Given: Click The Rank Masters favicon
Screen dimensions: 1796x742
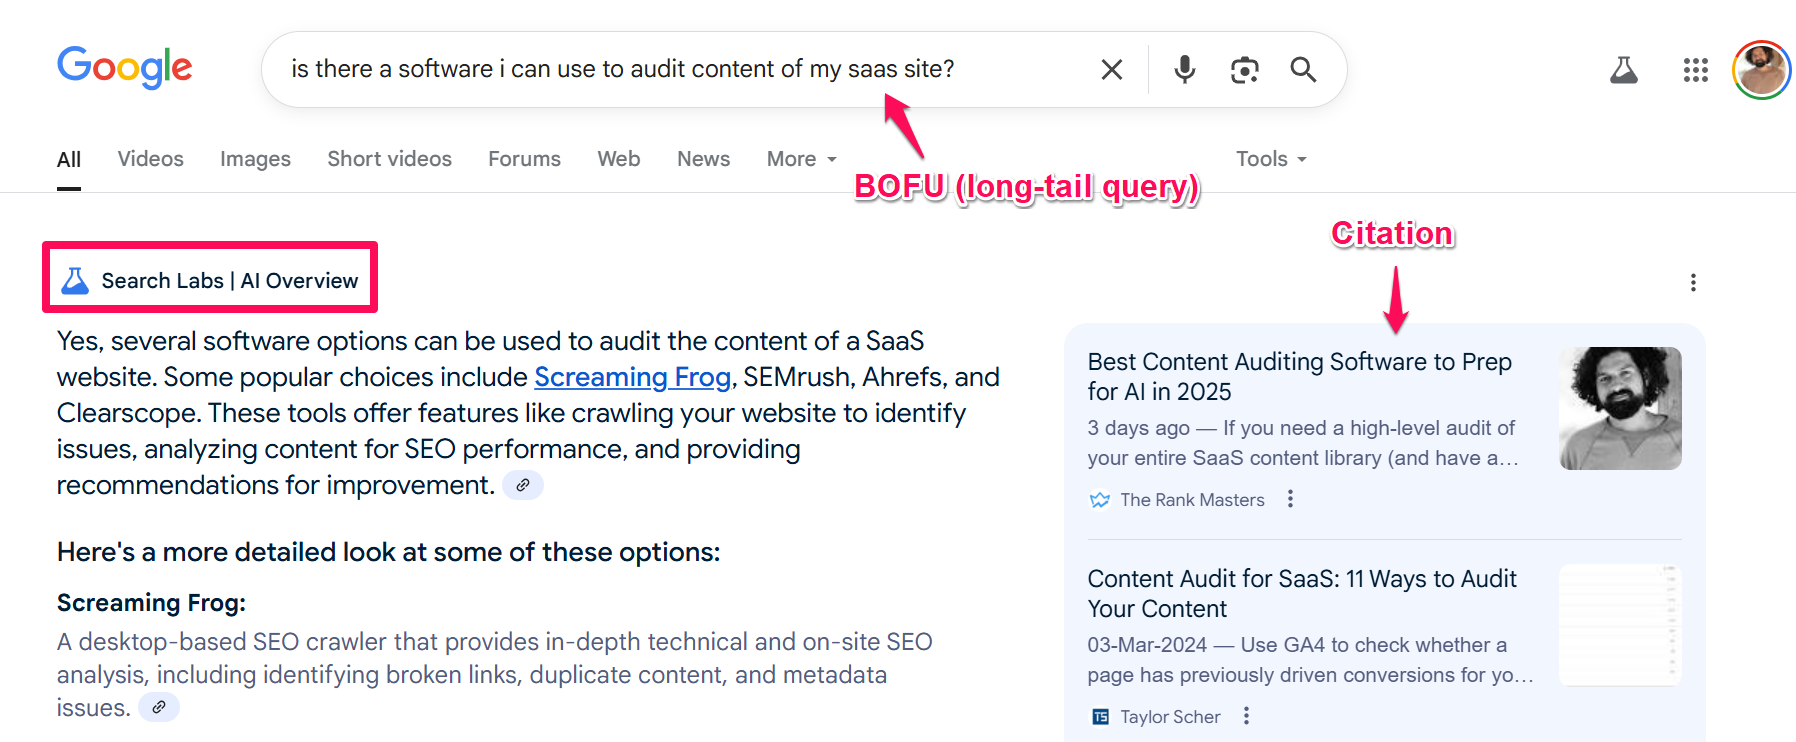Looking at the screenshot, I should pyautogui.click(x=1100, y=500).
